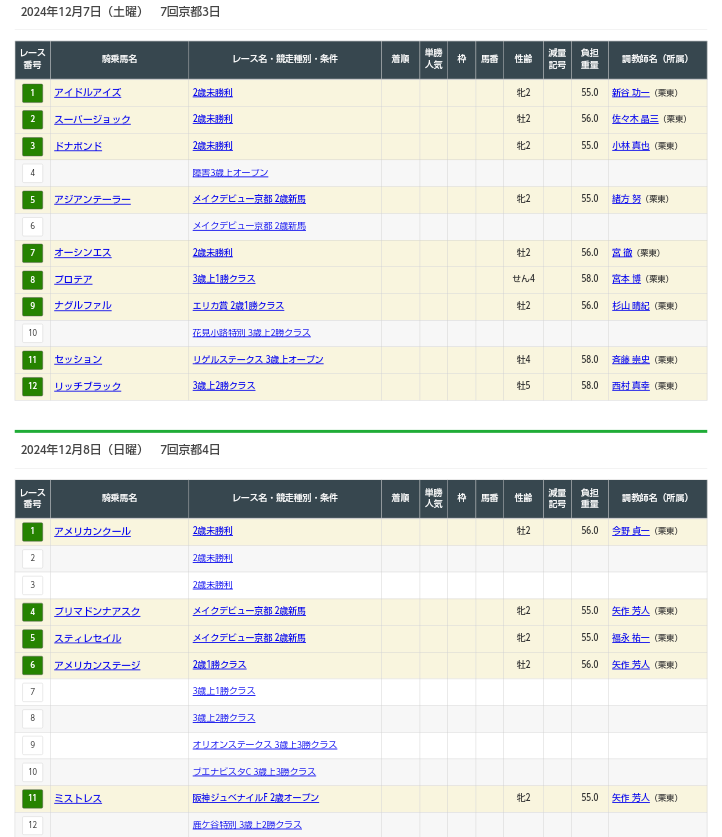The height and width of the screenshot is (837, 722).
Task: Open リッチブラック horse link
Action: pos(88,386)
